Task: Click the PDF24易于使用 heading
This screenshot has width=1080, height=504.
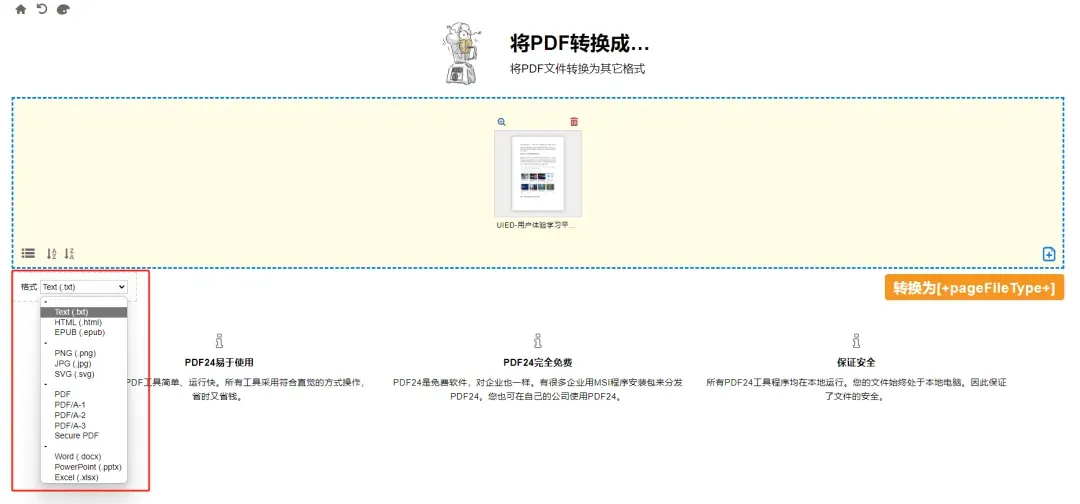Action: tap(219, 362)
